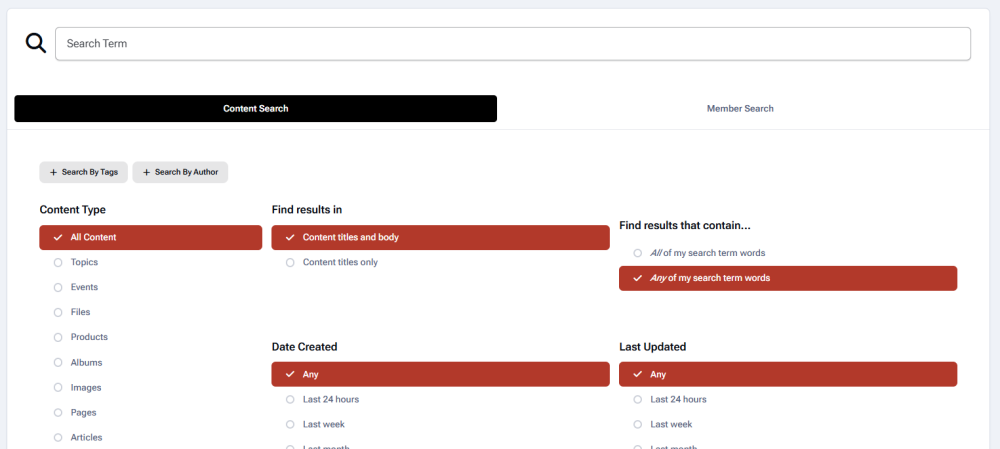Switch to Content Search tab
Viewport: 1000px width, 449px height.
click(x=255, y=109)
